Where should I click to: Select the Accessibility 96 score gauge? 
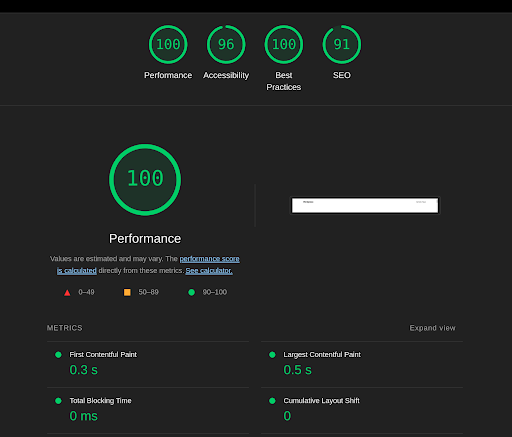point(226,44)
